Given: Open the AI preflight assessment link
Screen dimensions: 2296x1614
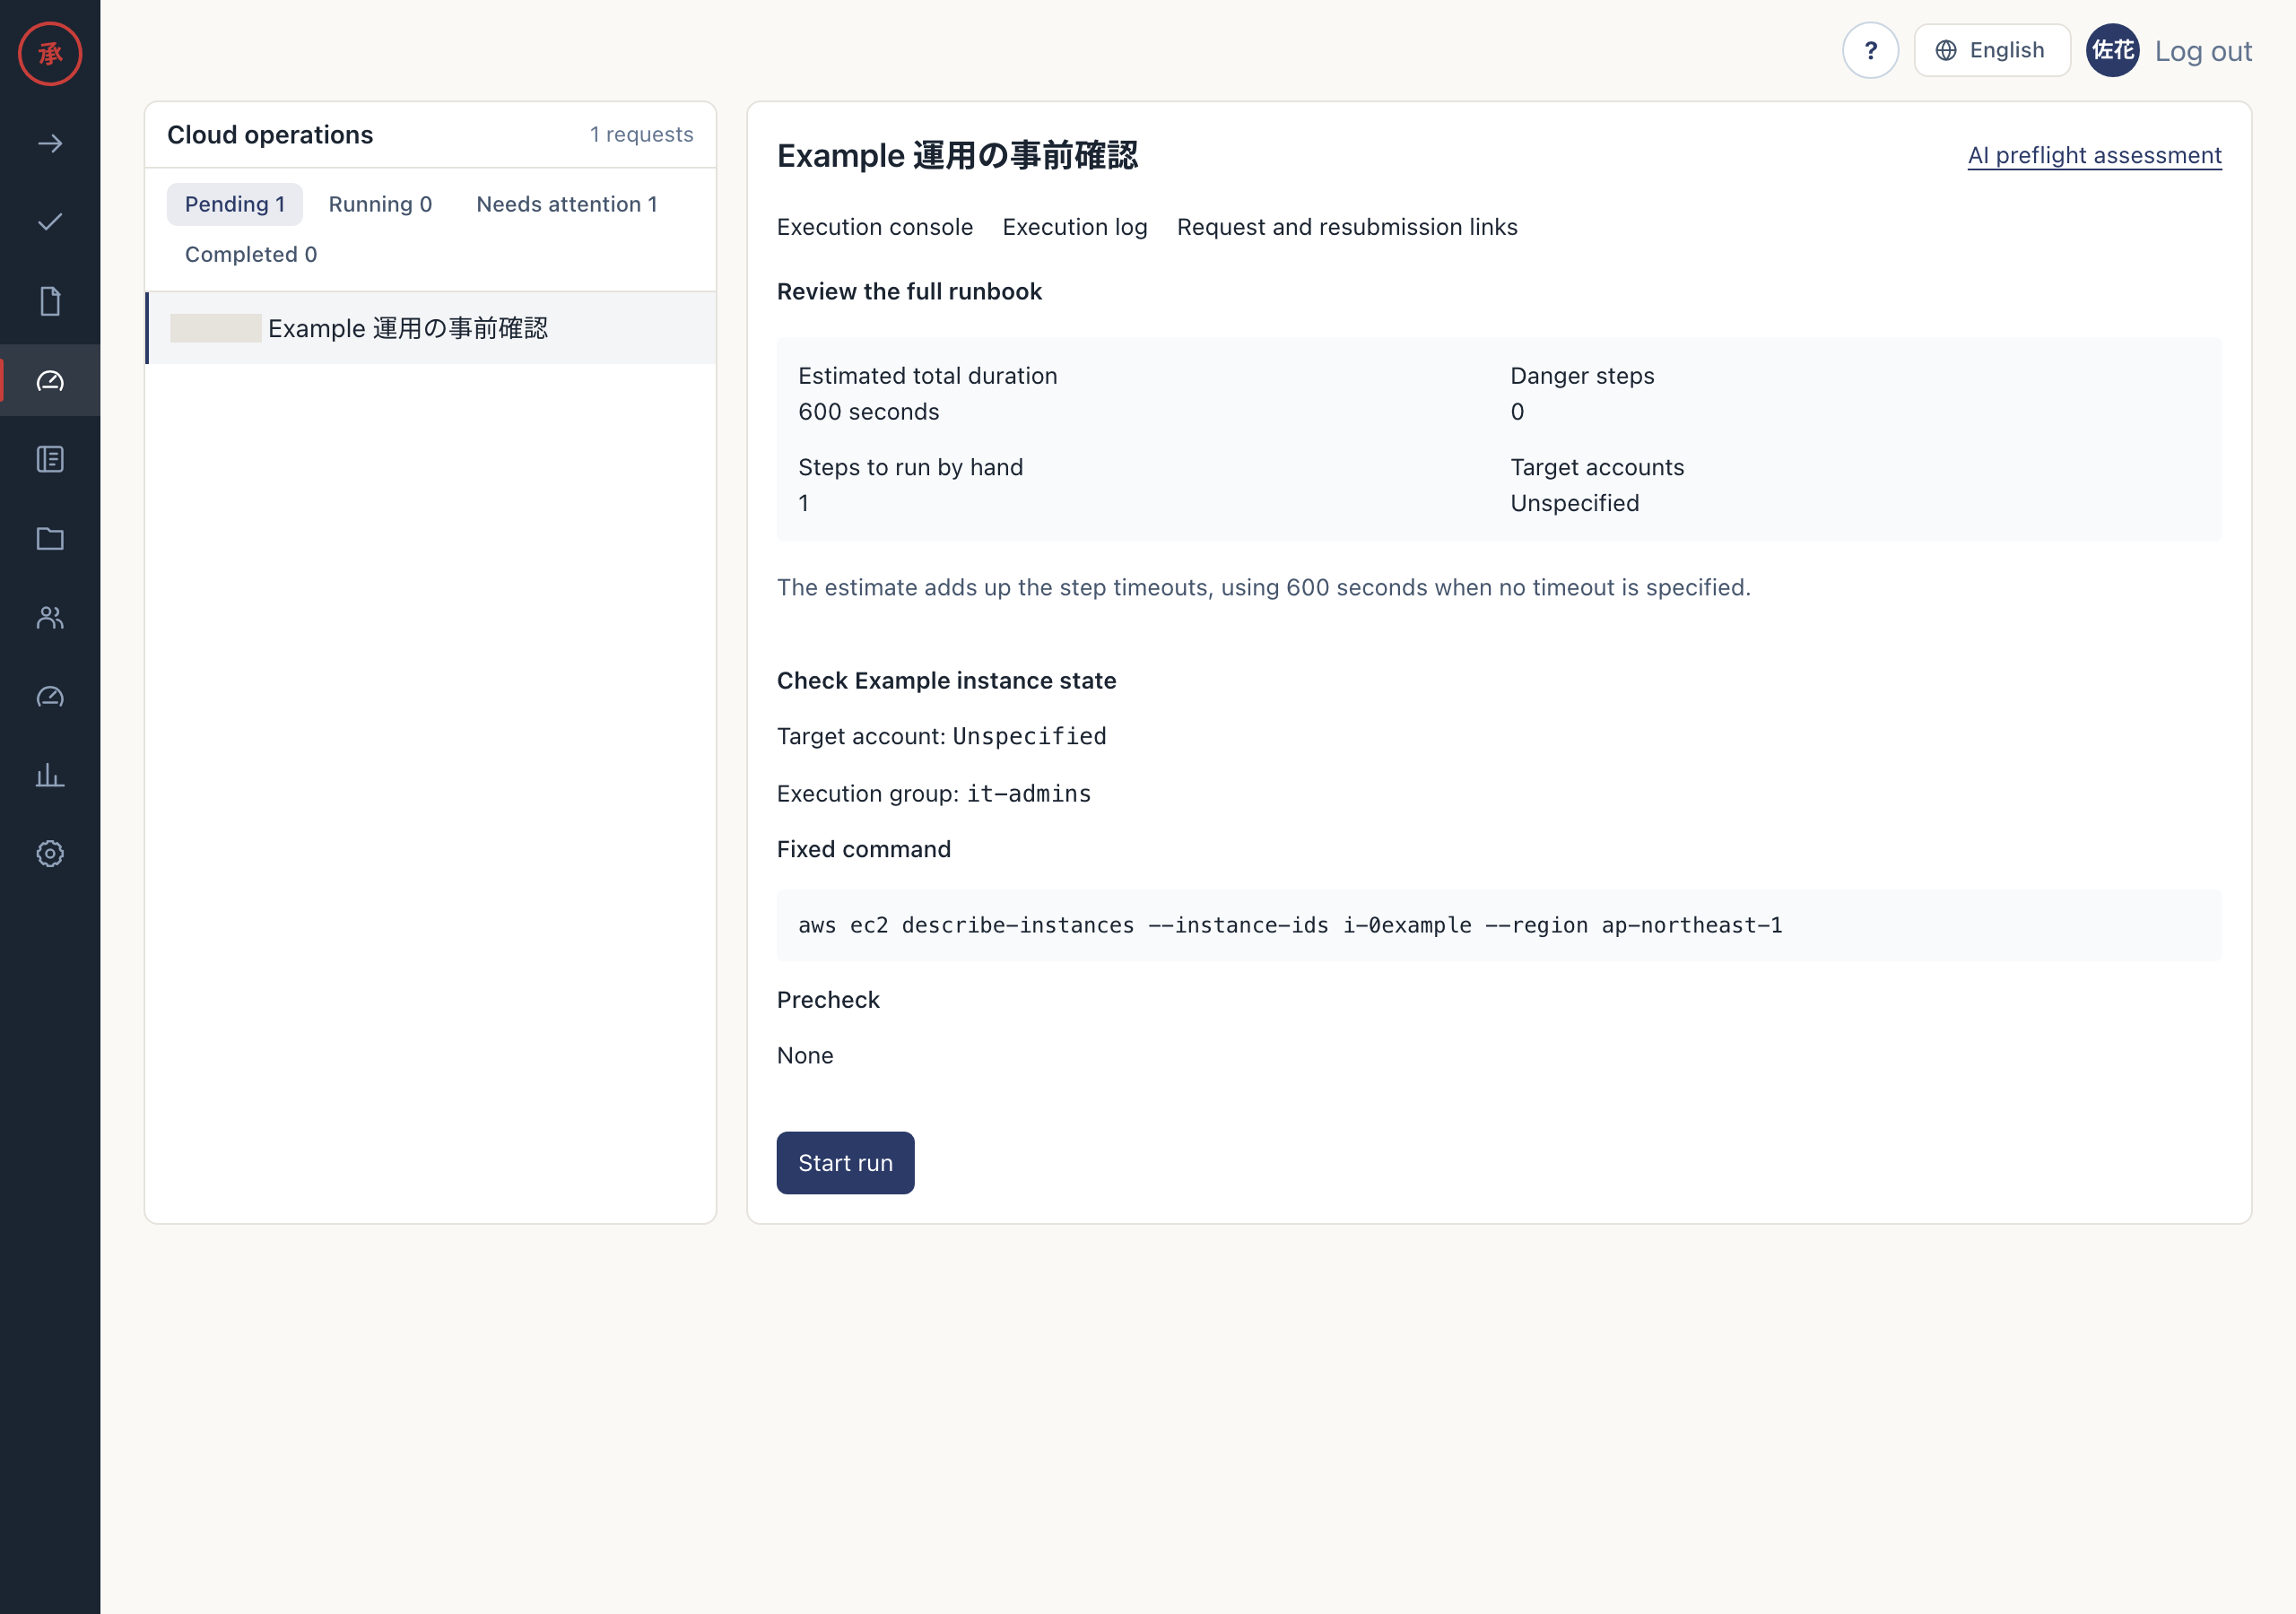Looking at the screenshot, I should (2094, 155).
